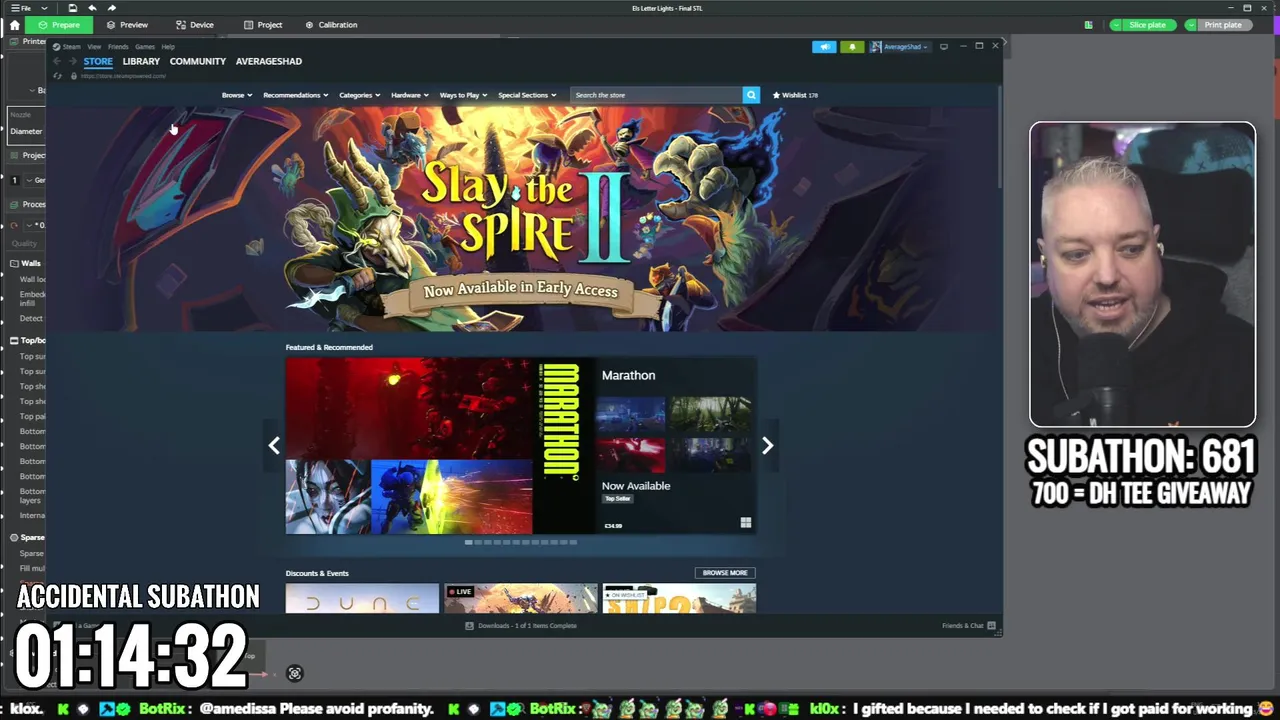The height and width of the screenshot is (720, 1280).
Task: Go to the Steam COMMUNITY section
Action: pyautogui.click(x=198, y=61)
